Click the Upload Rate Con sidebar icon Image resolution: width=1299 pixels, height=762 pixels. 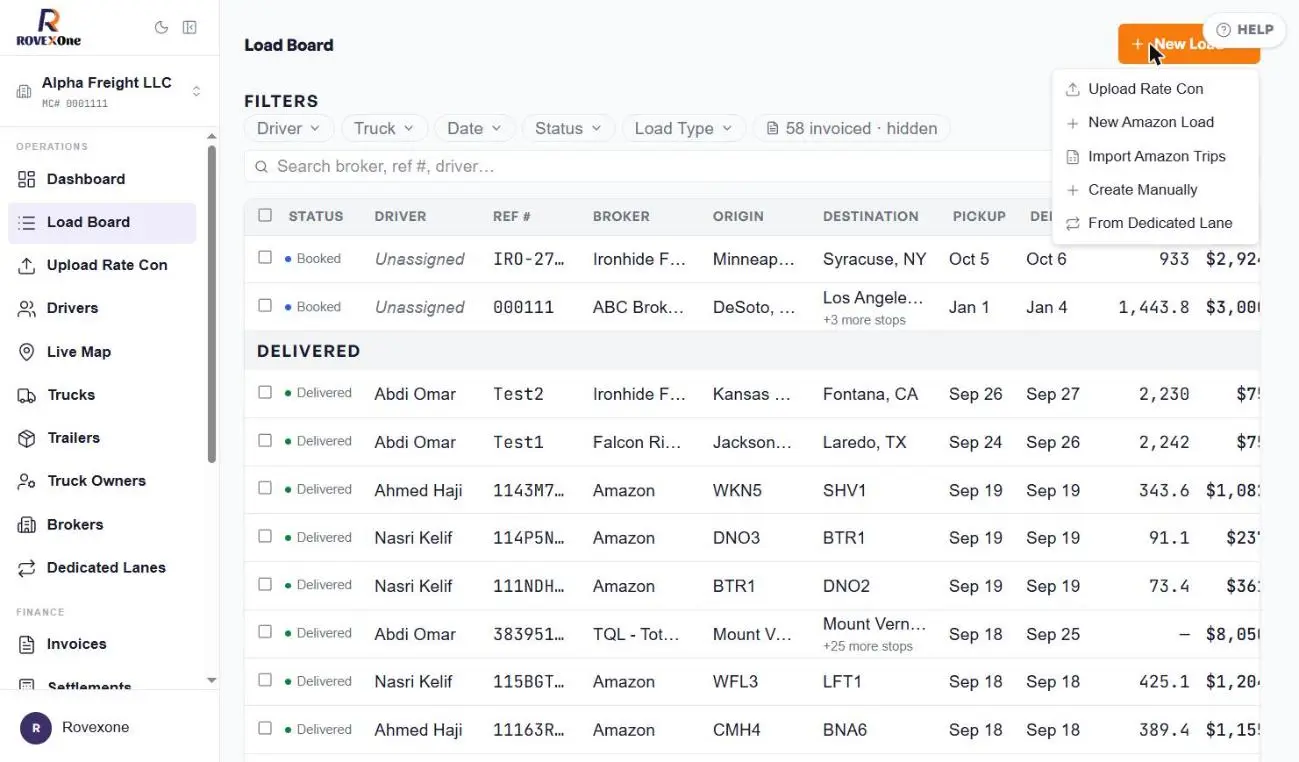(x=27, y=265)
